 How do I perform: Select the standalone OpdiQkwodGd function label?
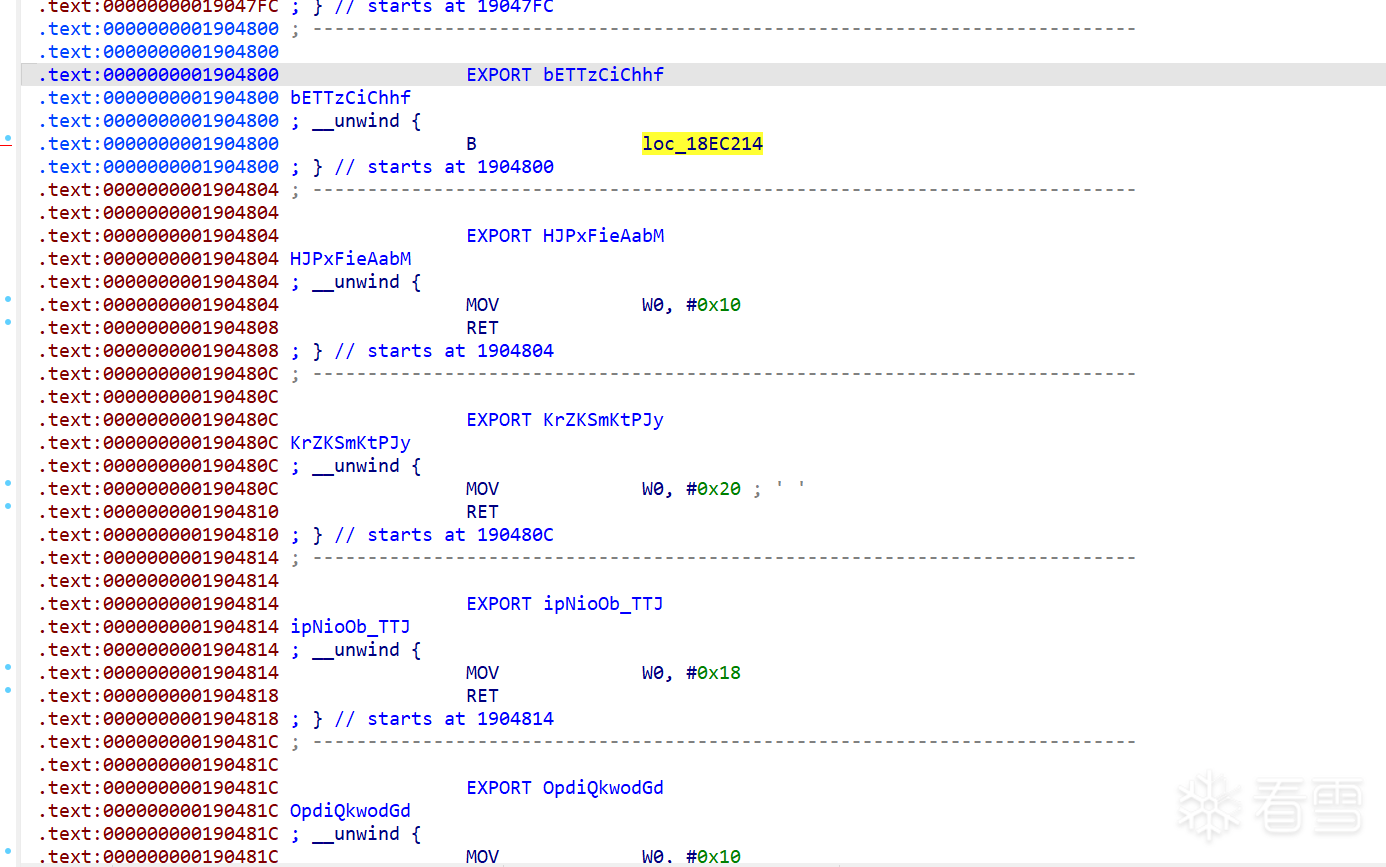pyautogui.click(x=350, y=811)
